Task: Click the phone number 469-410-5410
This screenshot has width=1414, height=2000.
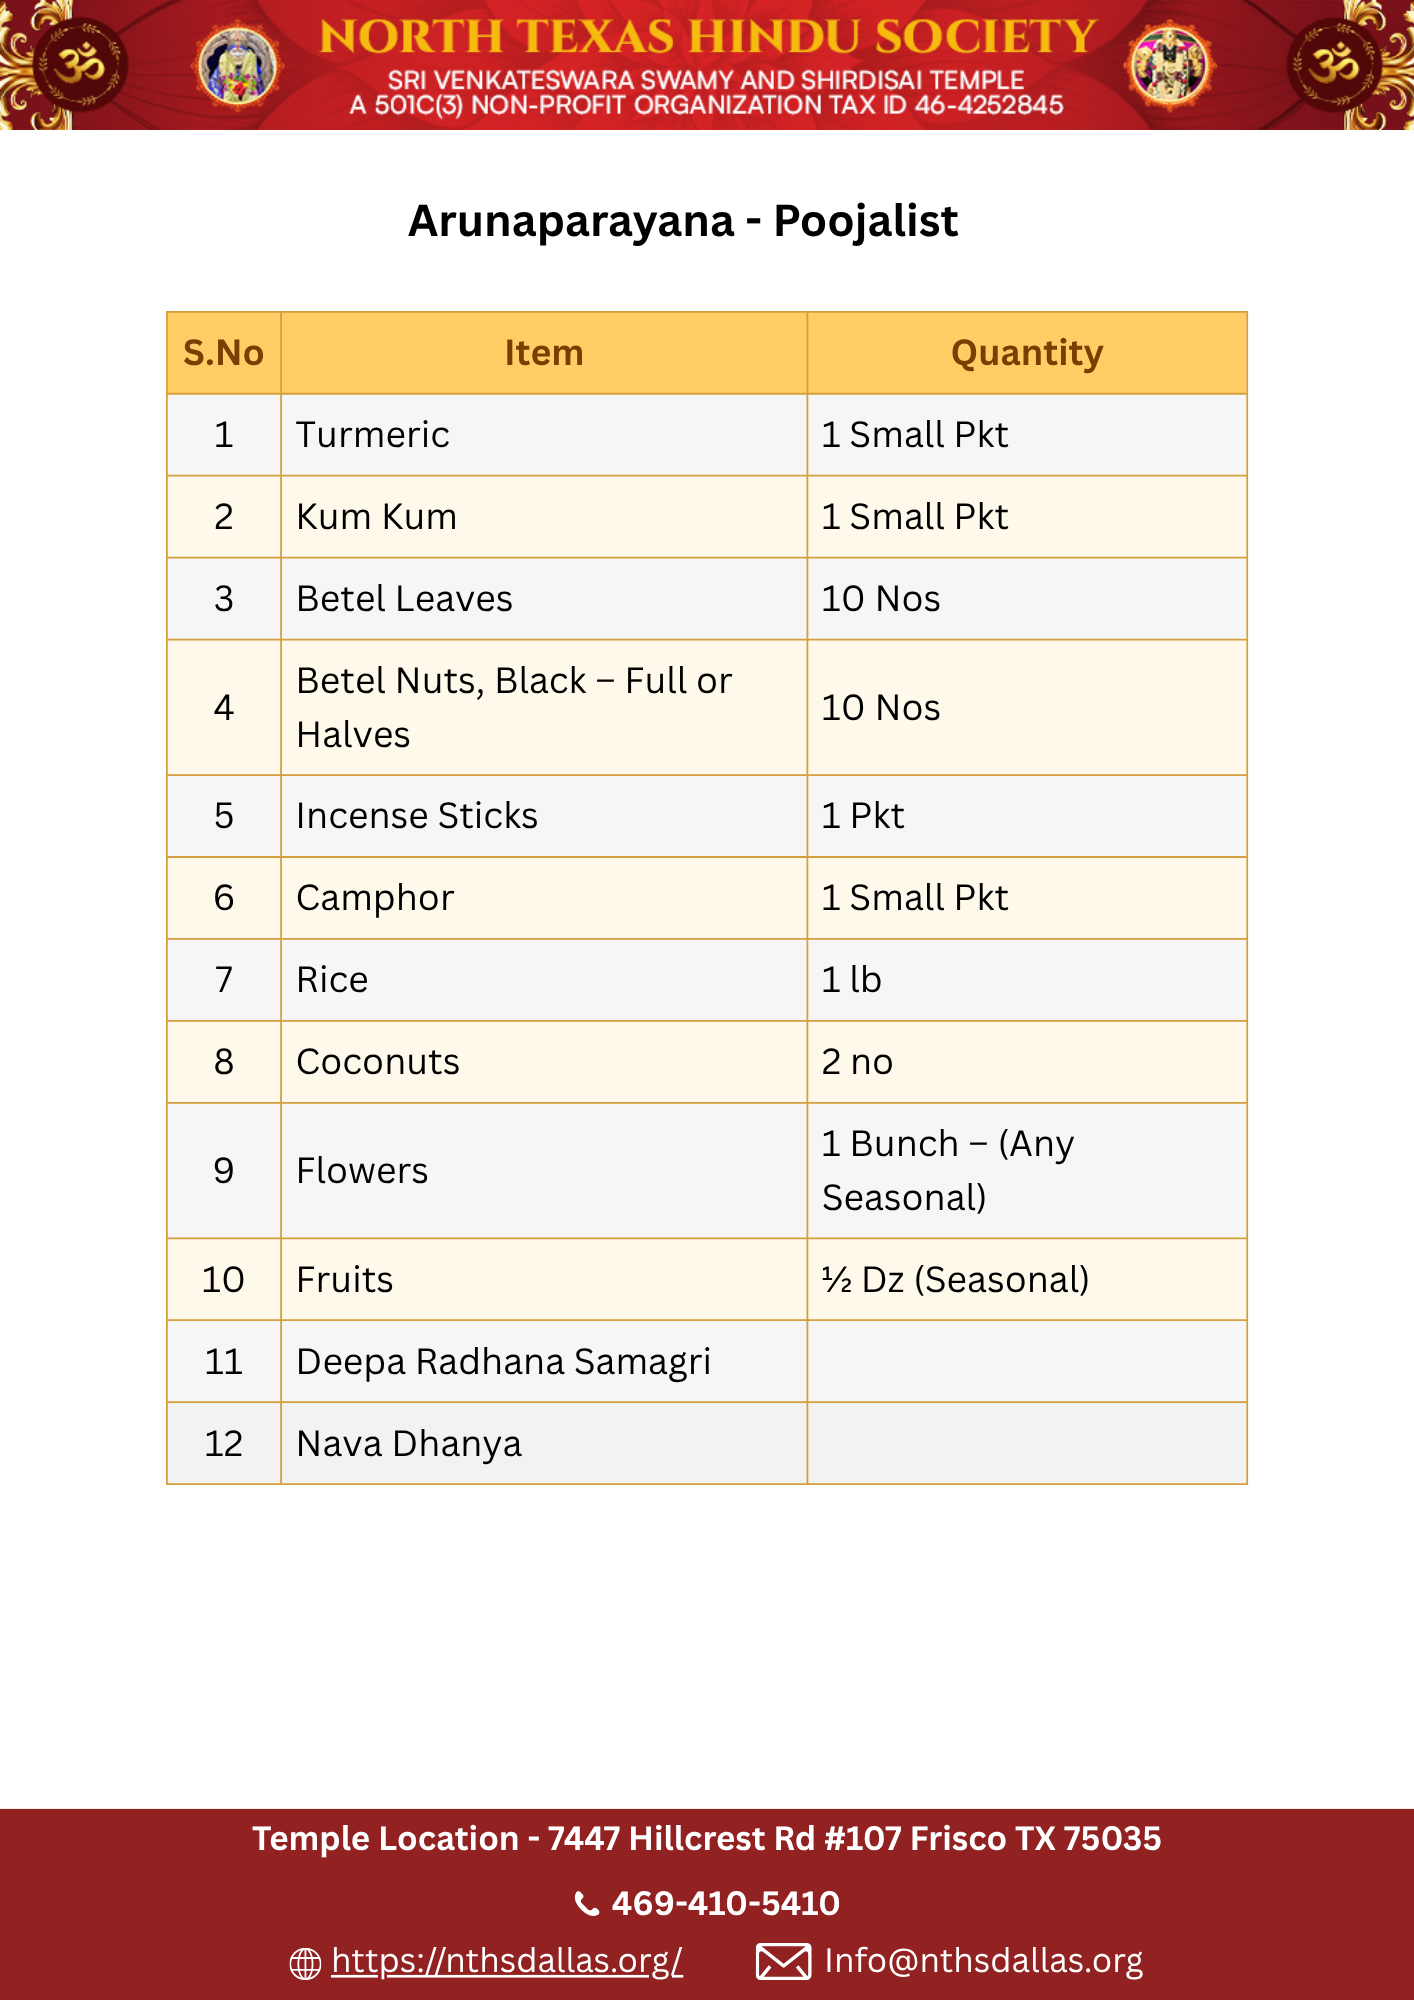Action: click(725, 1903)
